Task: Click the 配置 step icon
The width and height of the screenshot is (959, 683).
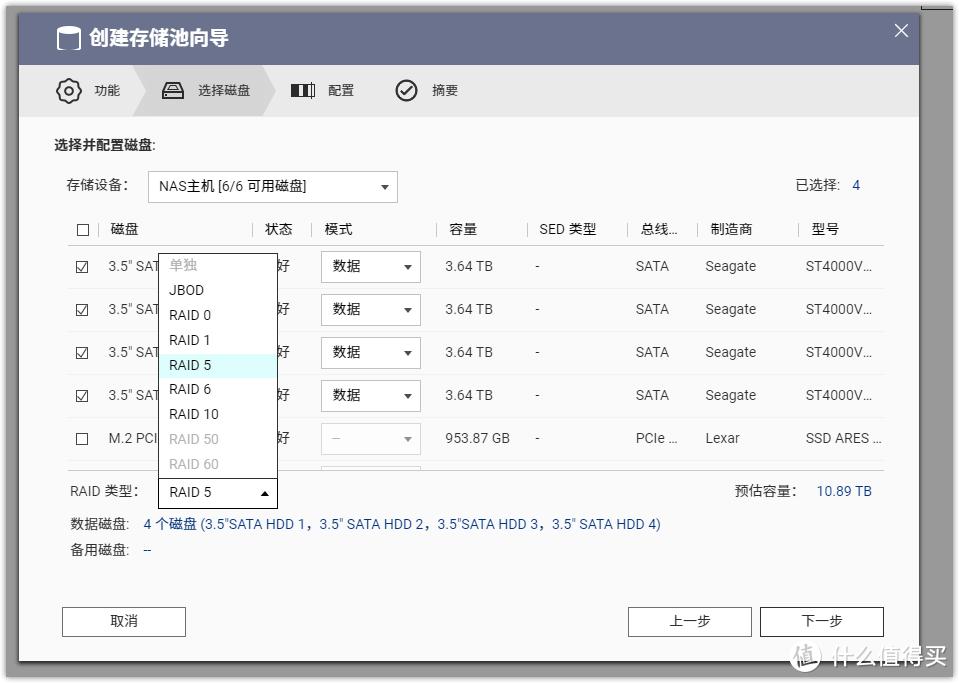Action: (303, 90)
